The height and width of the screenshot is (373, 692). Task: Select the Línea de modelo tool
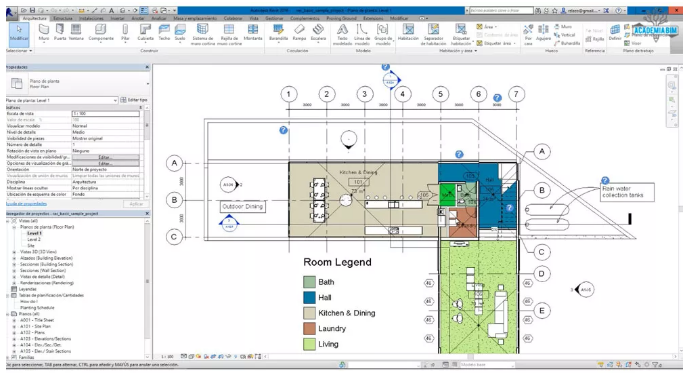point(362,34)
